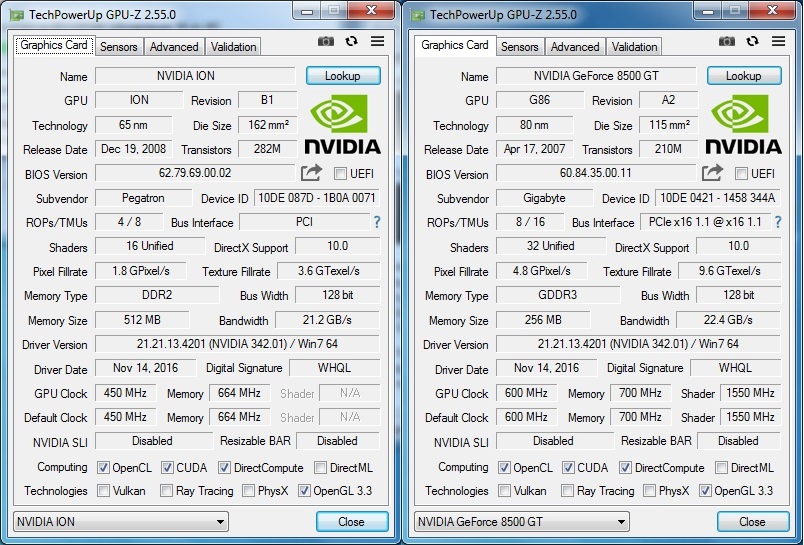
Task: Click Die Size value 162 mm²
Action: [268, 125]
